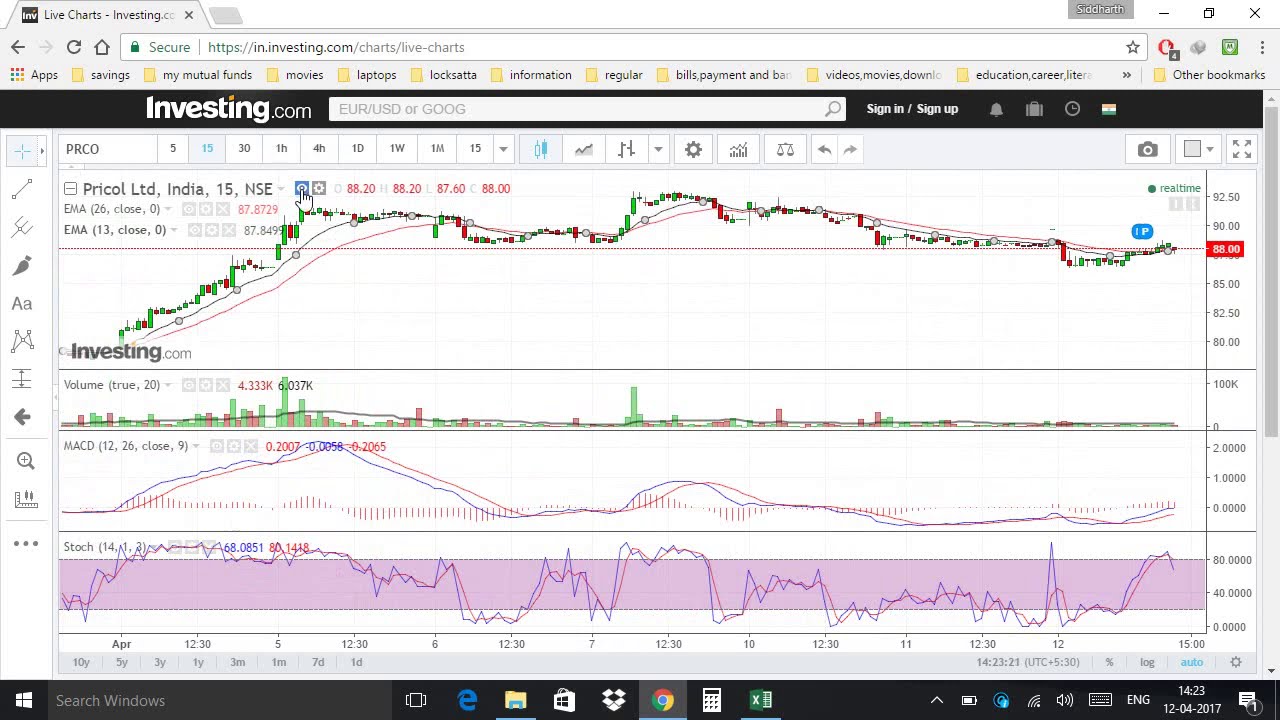Select the 1h timeframe
This screenshot has height=720, width=1280.
281,149
